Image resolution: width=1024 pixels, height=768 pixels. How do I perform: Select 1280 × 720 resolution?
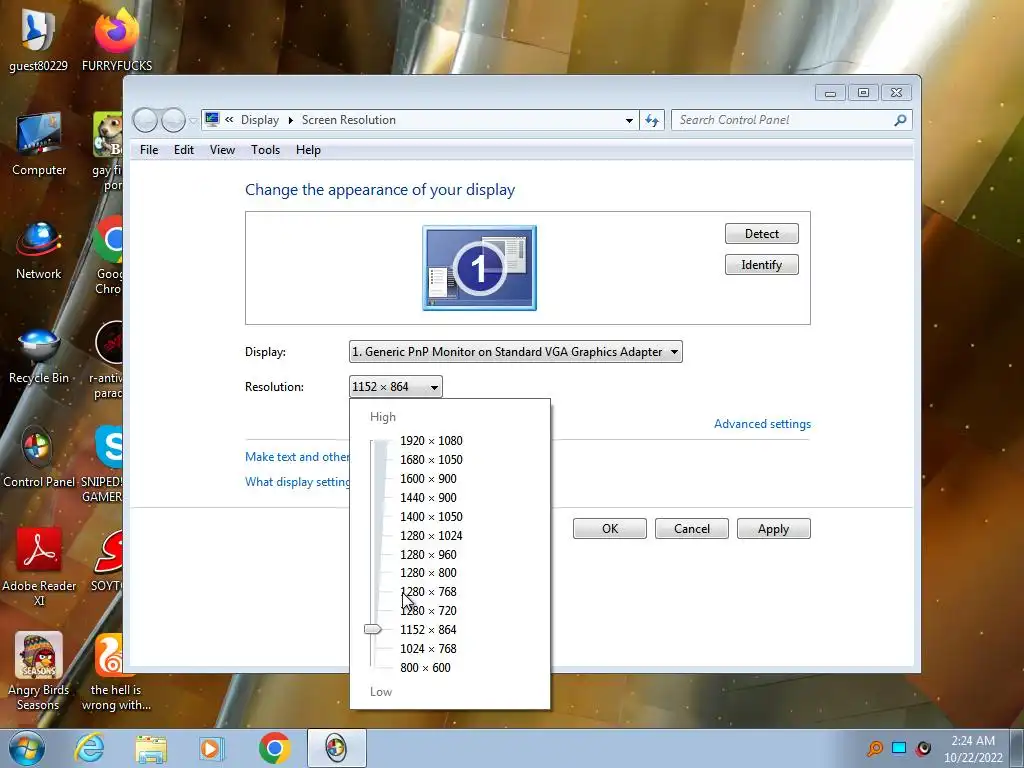click(428, 611)
